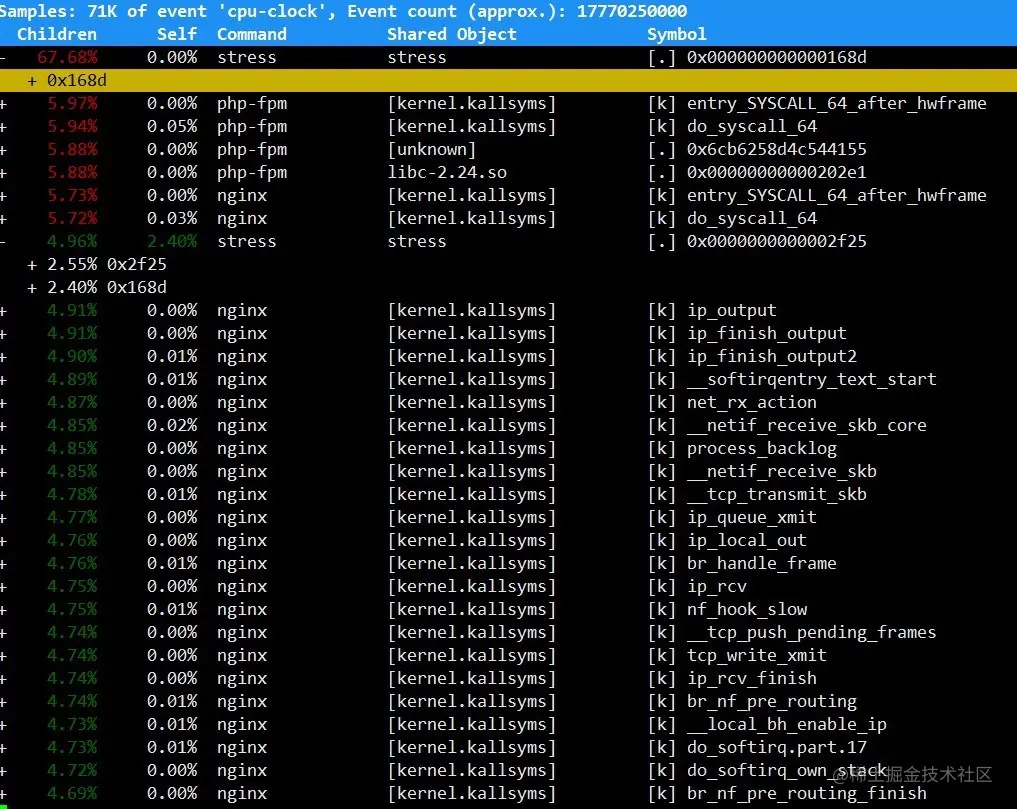This screenshot has width=1017, height=809.
Task: Click the Children column header
Action: [x=56, y=34]
